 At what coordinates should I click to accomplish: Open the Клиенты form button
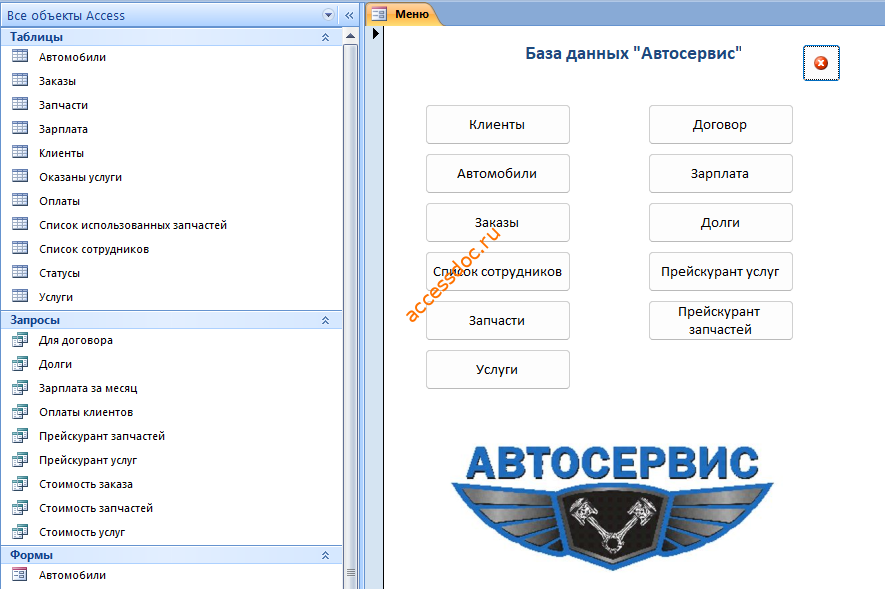click(x=498, y=125)
